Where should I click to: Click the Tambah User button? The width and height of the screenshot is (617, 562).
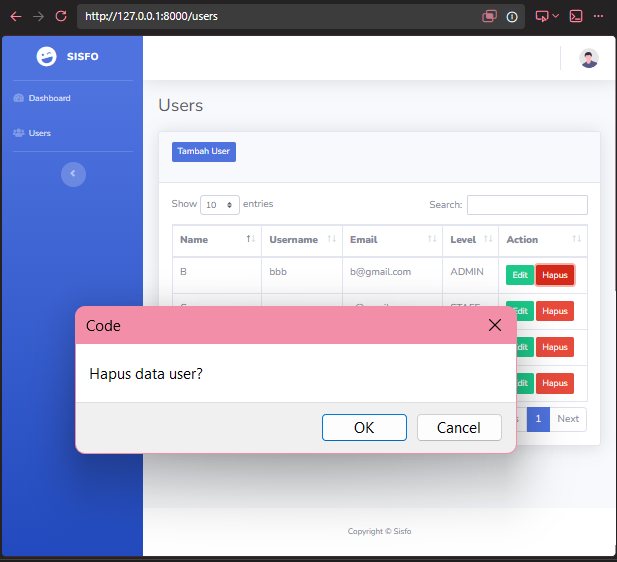(204, 152)
